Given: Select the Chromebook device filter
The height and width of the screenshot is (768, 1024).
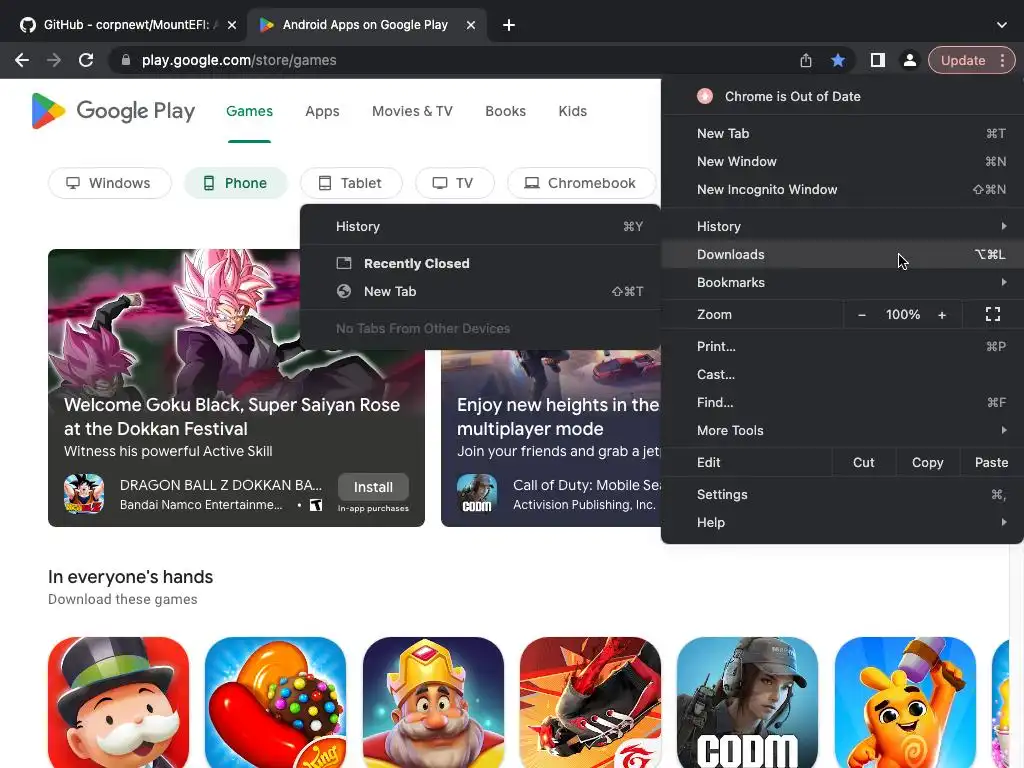Looking at the screenshot, I should (x=581, y=183).
